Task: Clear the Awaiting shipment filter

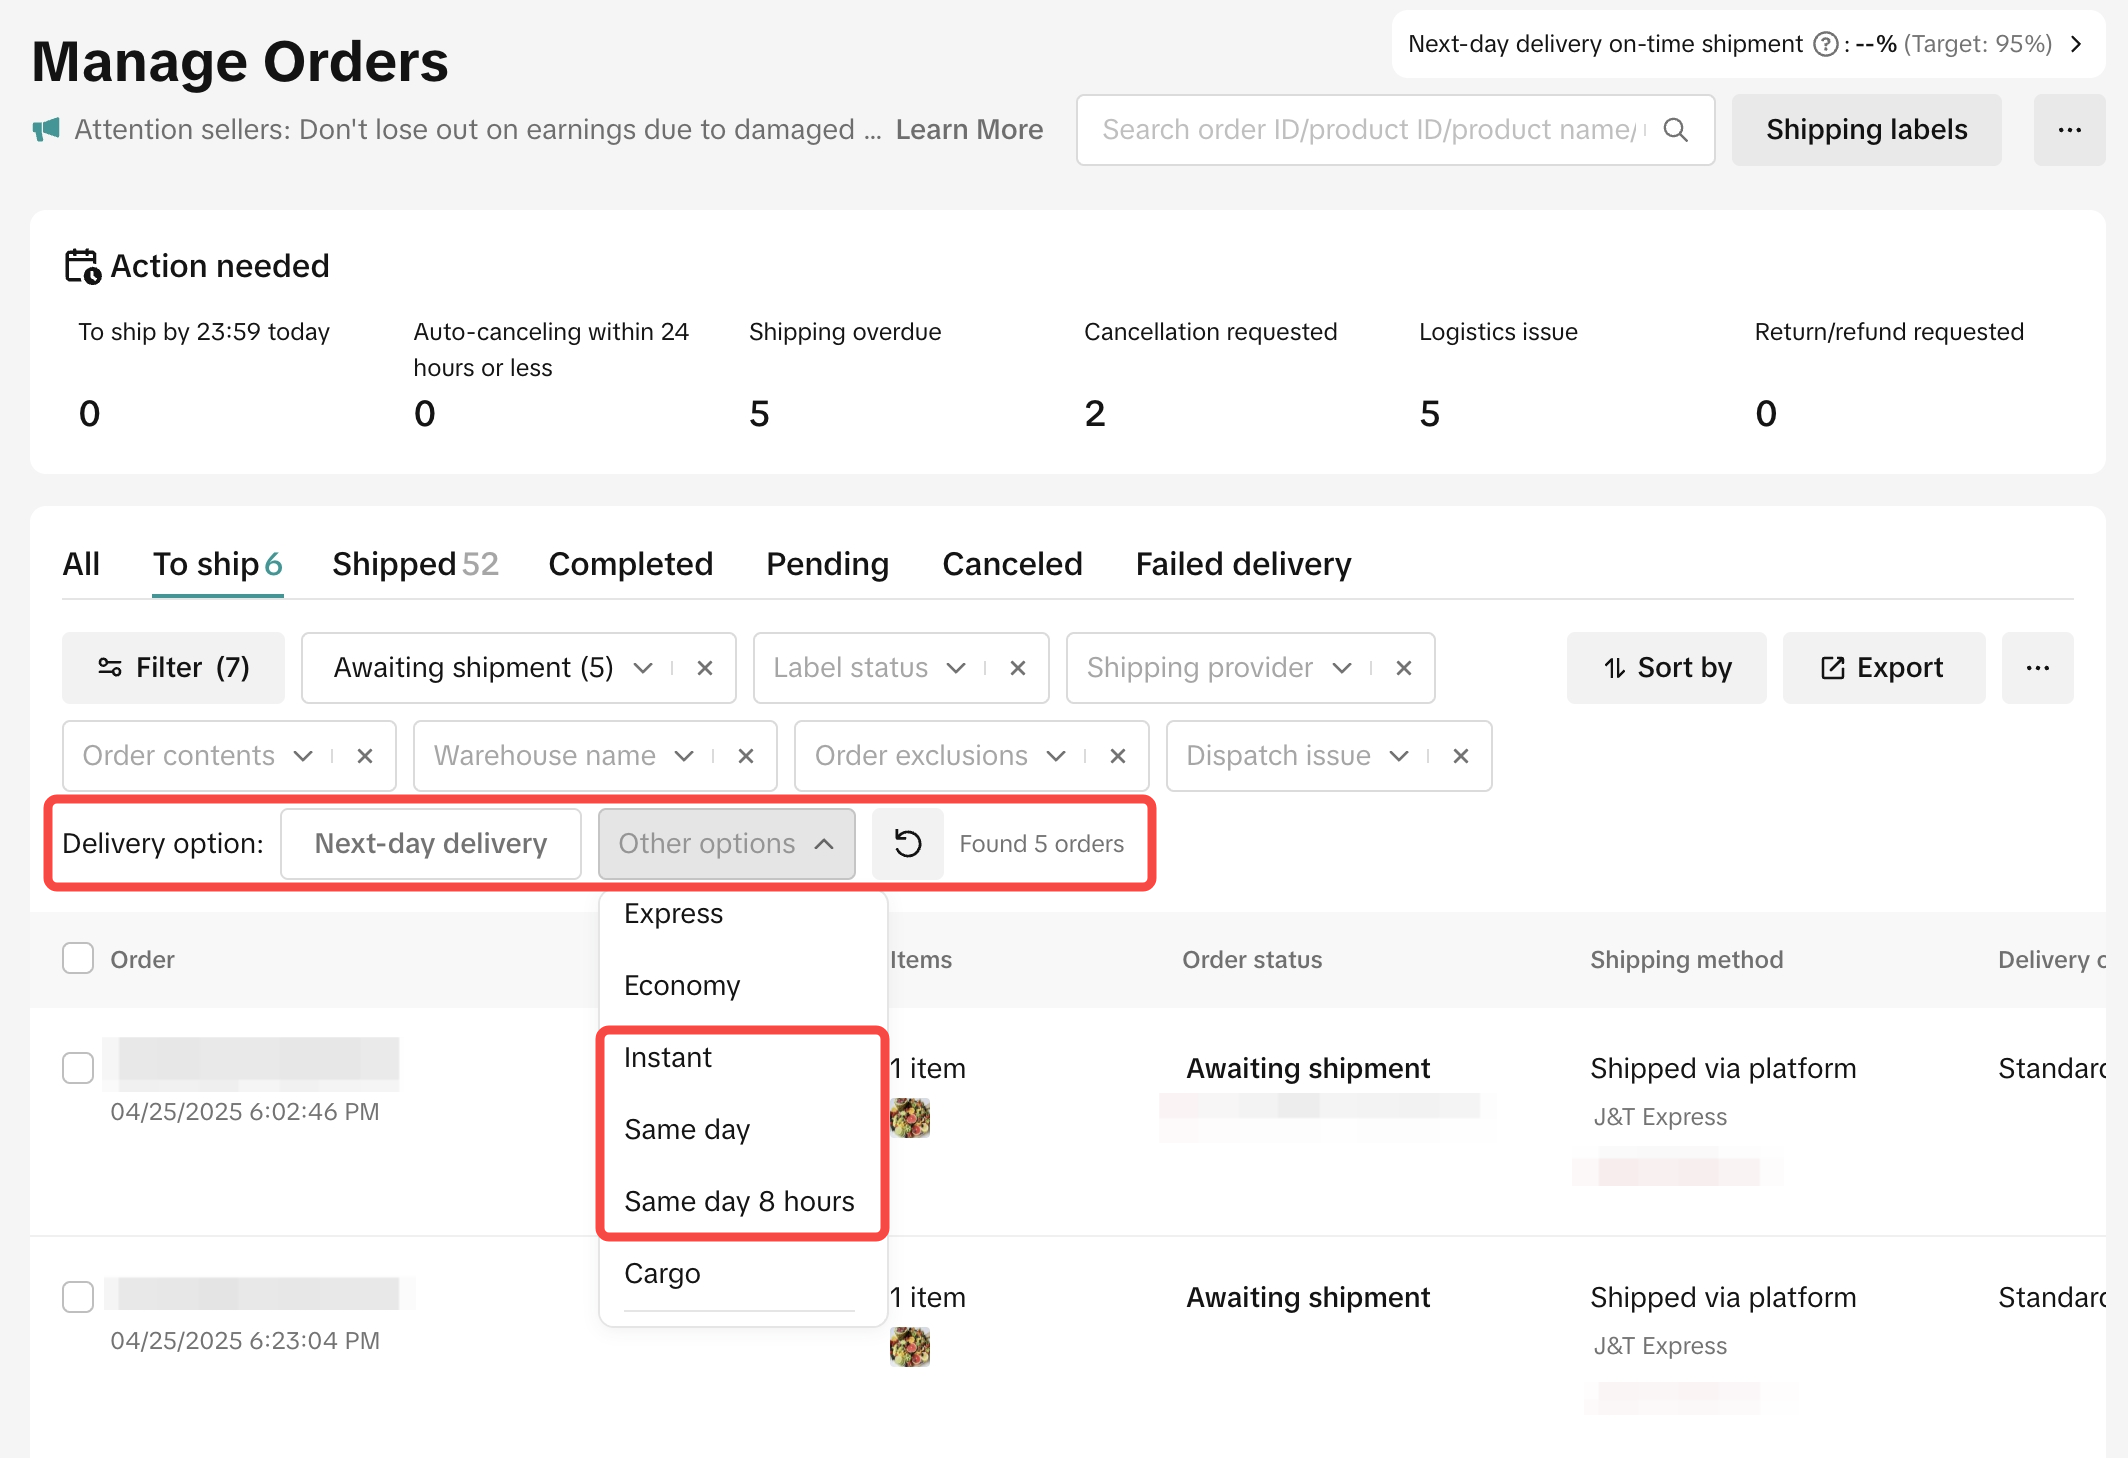Action: 705,668
